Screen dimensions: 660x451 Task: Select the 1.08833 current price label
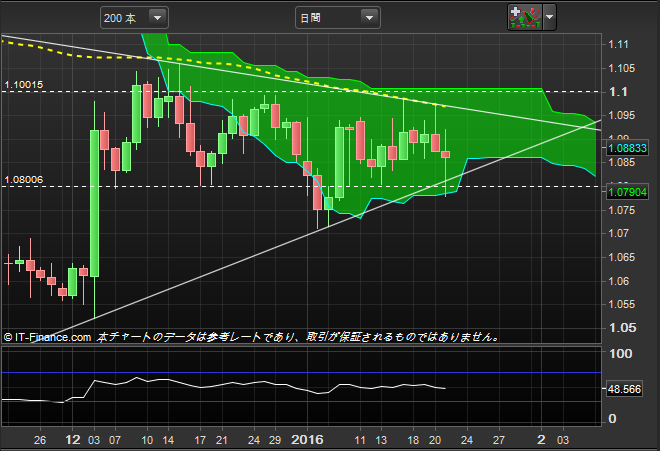click(627, 148)
